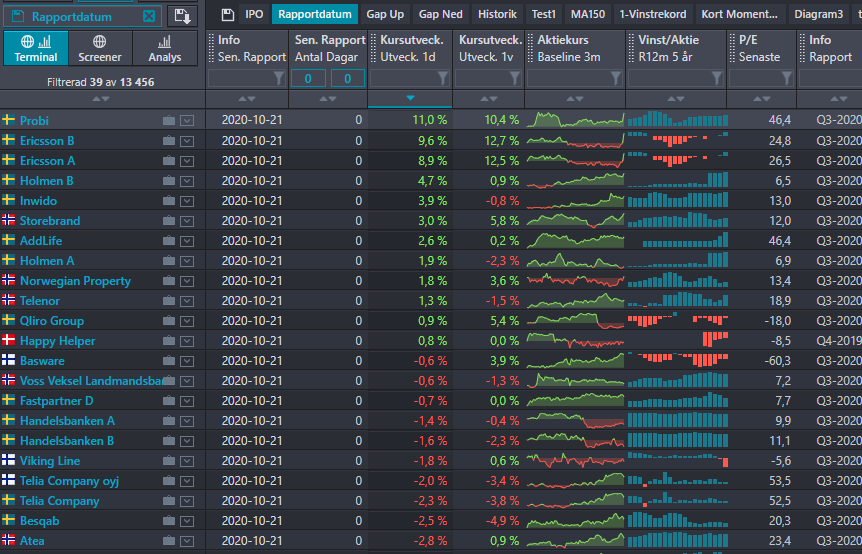Image resolution: width=862 pixels, height=554 pixels.
Task: Click briefcase icon for Fastpartner D
Action: click(x=169, y=401)
